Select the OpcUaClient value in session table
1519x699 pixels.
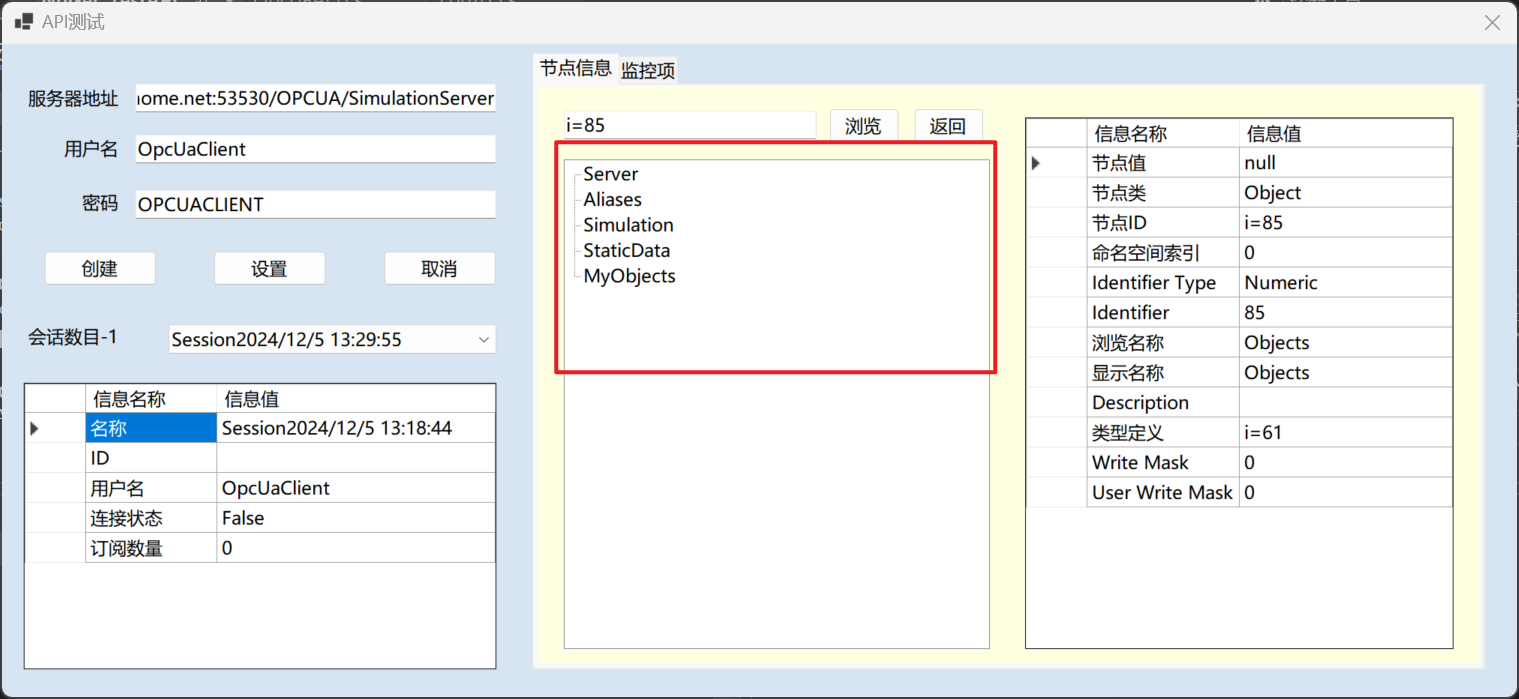coord(356,488)
